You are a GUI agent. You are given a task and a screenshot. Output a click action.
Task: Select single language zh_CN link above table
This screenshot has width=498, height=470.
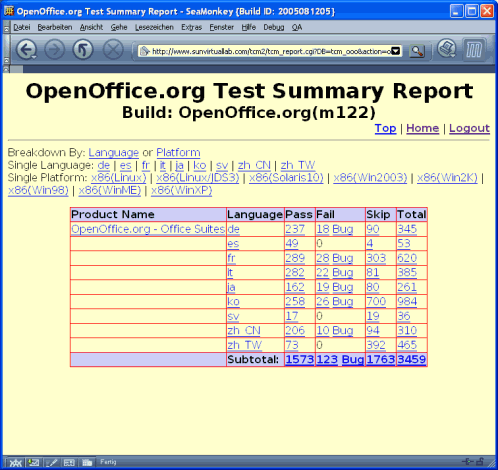pyautogui.click(x=254, y=165)
